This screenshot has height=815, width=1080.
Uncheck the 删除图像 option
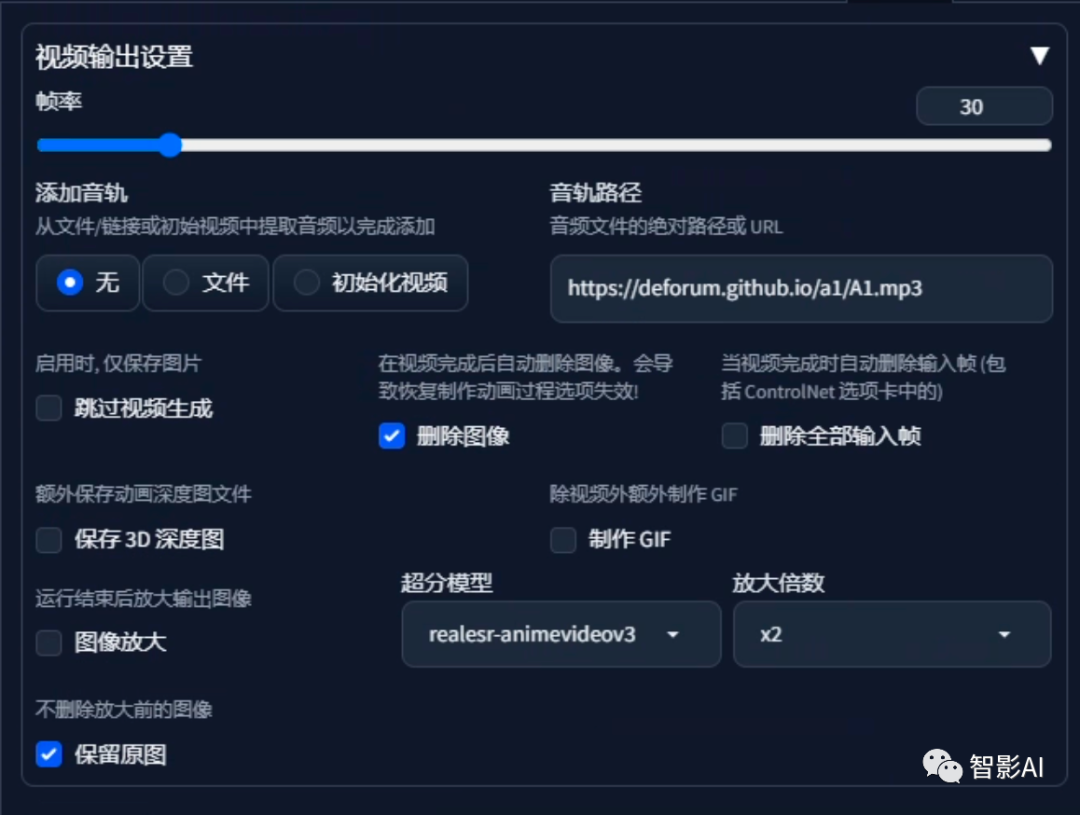[x=391, y=436]
